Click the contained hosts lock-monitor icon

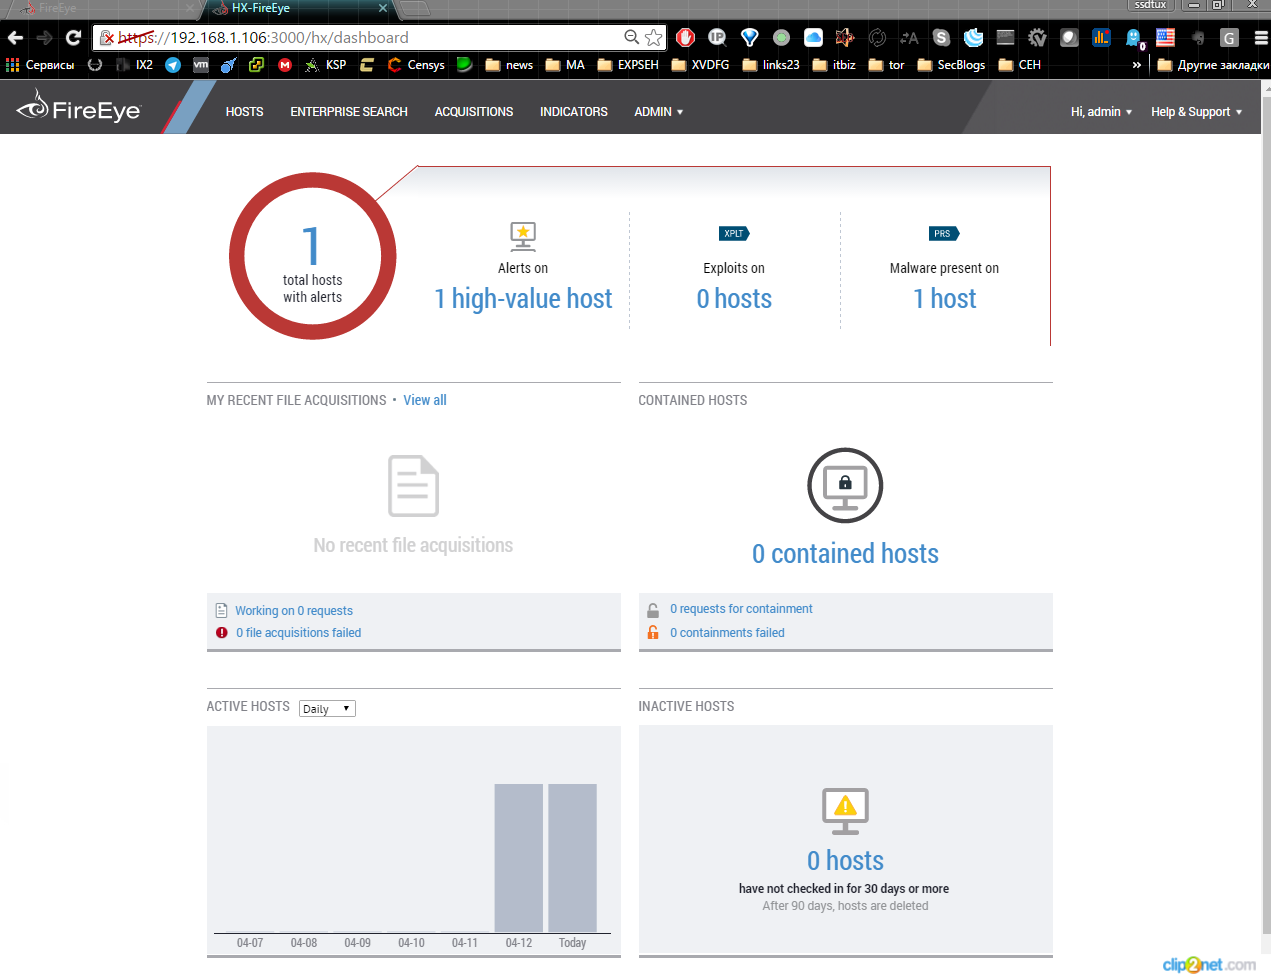coord(845,485)
